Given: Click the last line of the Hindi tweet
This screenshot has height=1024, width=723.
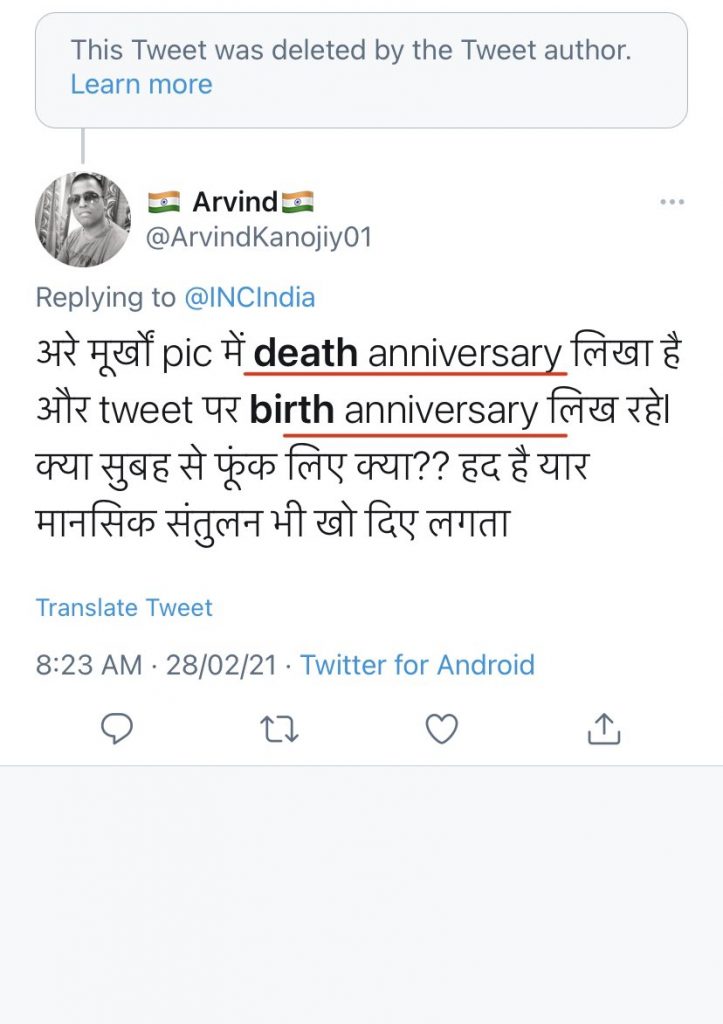Looking at the screenshot, I should pos(272,522).
